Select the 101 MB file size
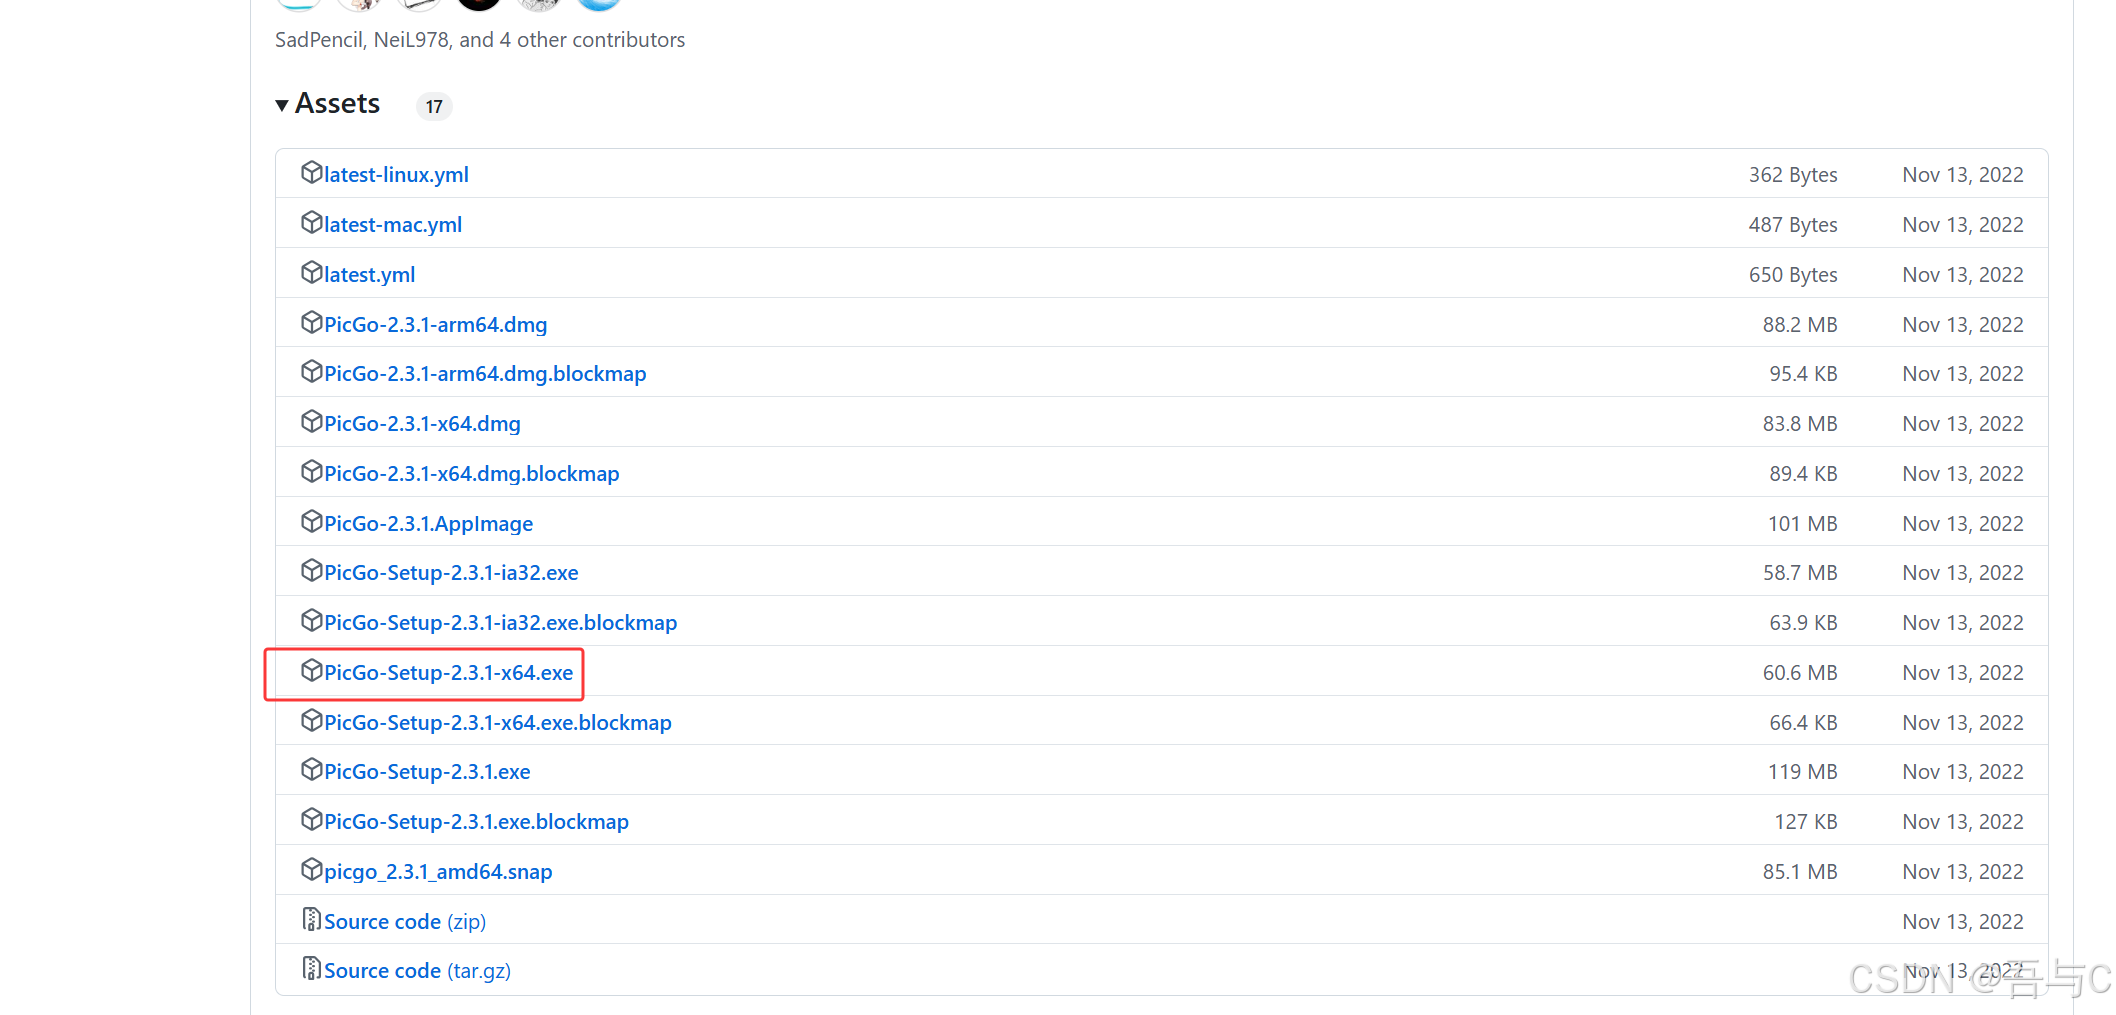Viewport: 2116px width, 1015px height. click(x=1803, y=524)
